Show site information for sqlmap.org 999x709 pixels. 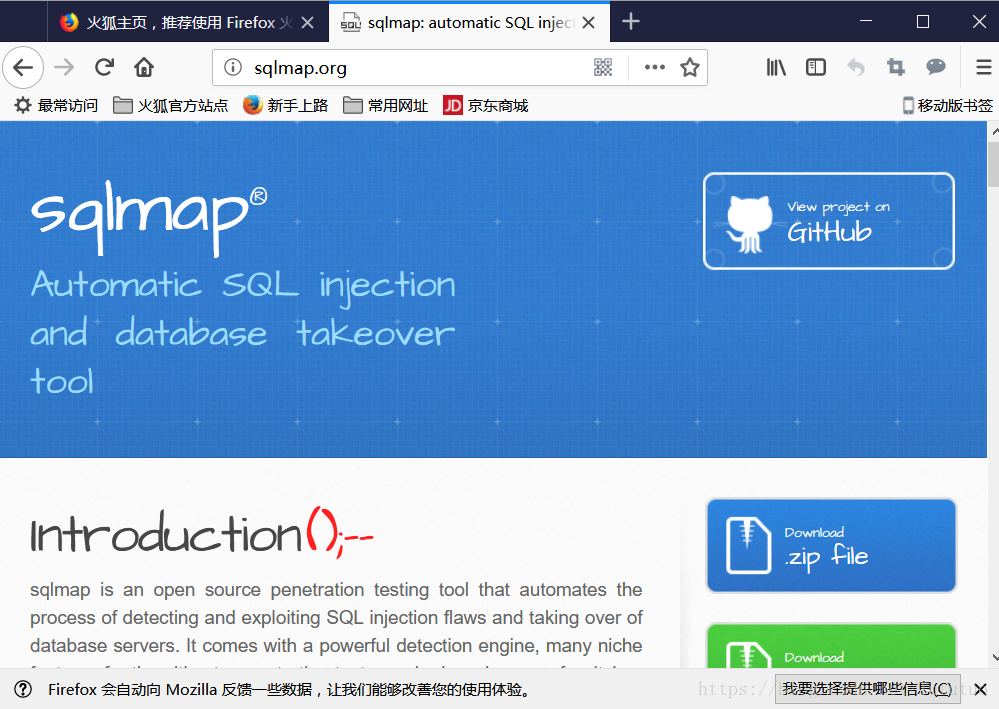tap(233, 67)
